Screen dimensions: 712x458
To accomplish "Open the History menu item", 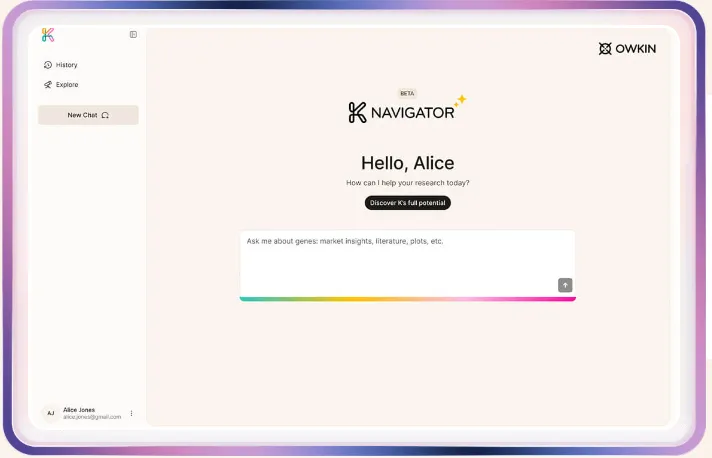I will point(66,65).
